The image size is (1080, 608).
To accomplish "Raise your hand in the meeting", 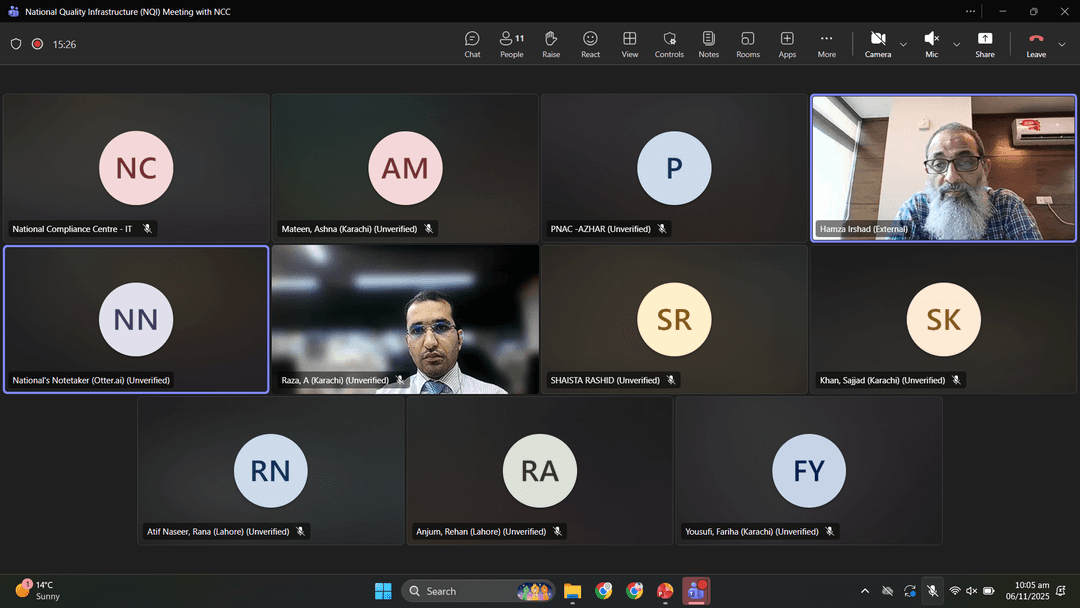I will [551, 44].
